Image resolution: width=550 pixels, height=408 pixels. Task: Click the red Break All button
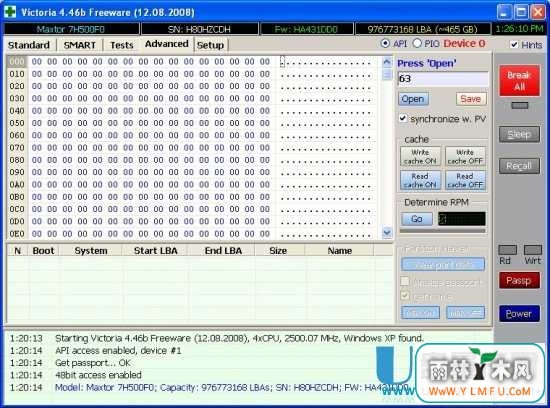[x=519, y=80]
